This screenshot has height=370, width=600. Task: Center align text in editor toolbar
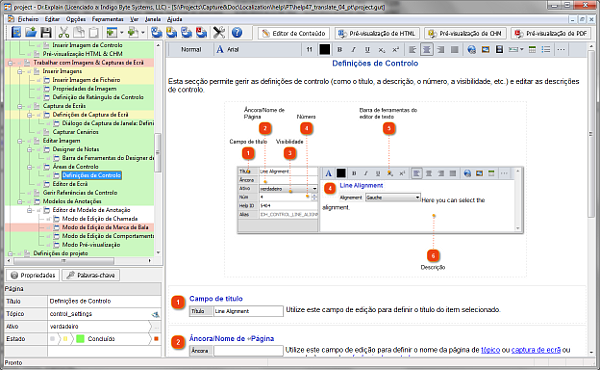(x=427, y=49)
